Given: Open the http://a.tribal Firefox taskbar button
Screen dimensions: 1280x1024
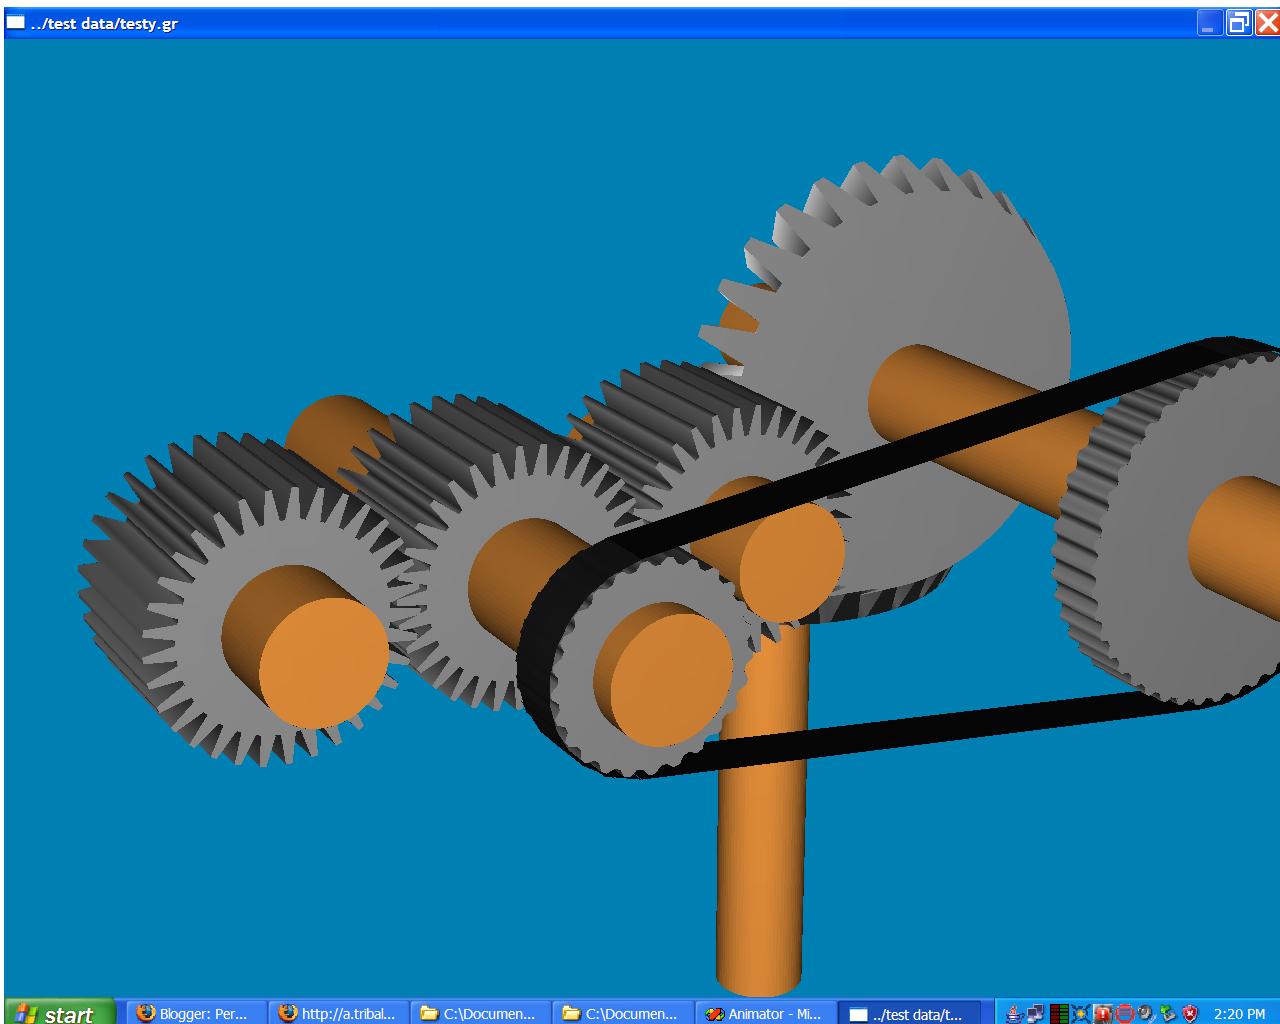Looking at the screenshot, I should 335,1012.
